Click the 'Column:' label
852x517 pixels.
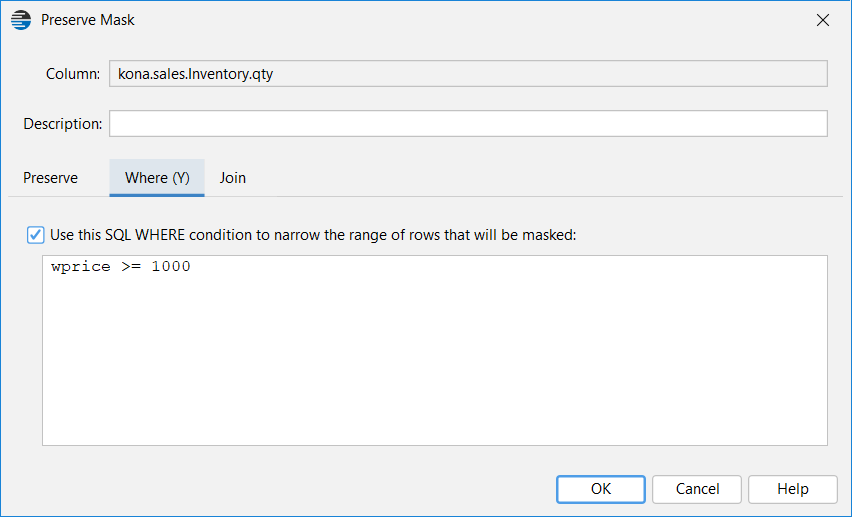pyautogui.click(x=73, y=73)
